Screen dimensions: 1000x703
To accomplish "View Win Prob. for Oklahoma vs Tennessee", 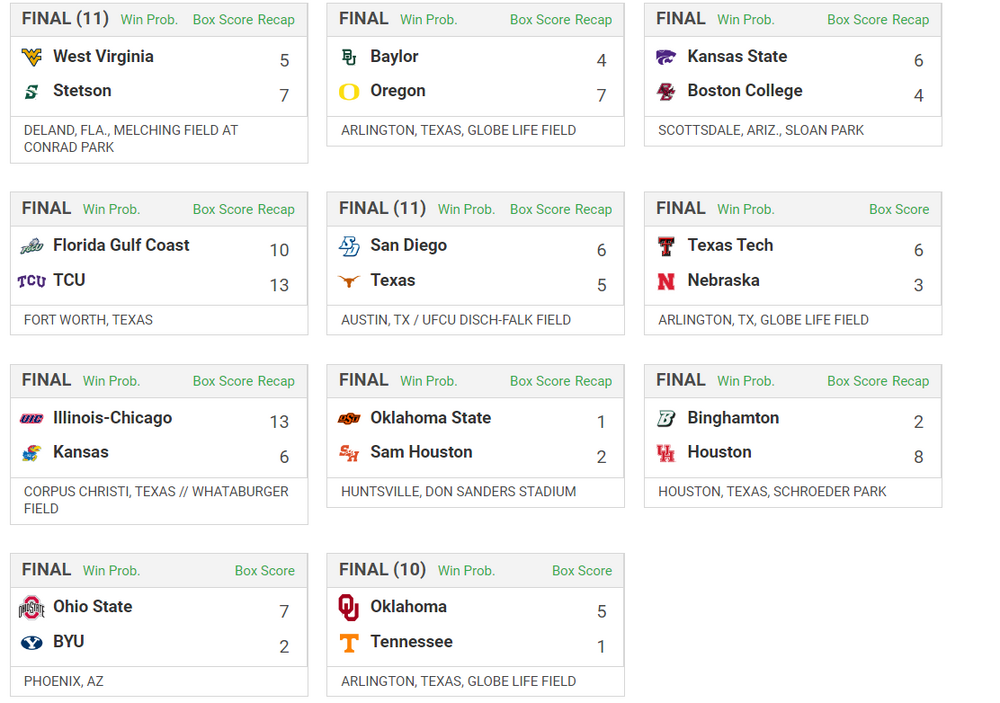I will (466, 571).
